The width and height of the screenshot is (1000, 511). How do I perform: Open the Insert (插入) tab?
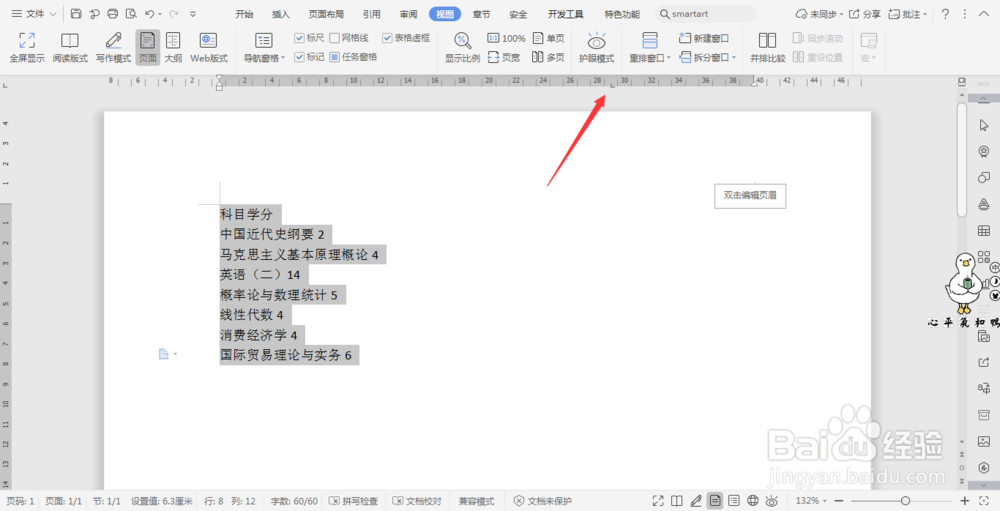[x=281, y=14]
